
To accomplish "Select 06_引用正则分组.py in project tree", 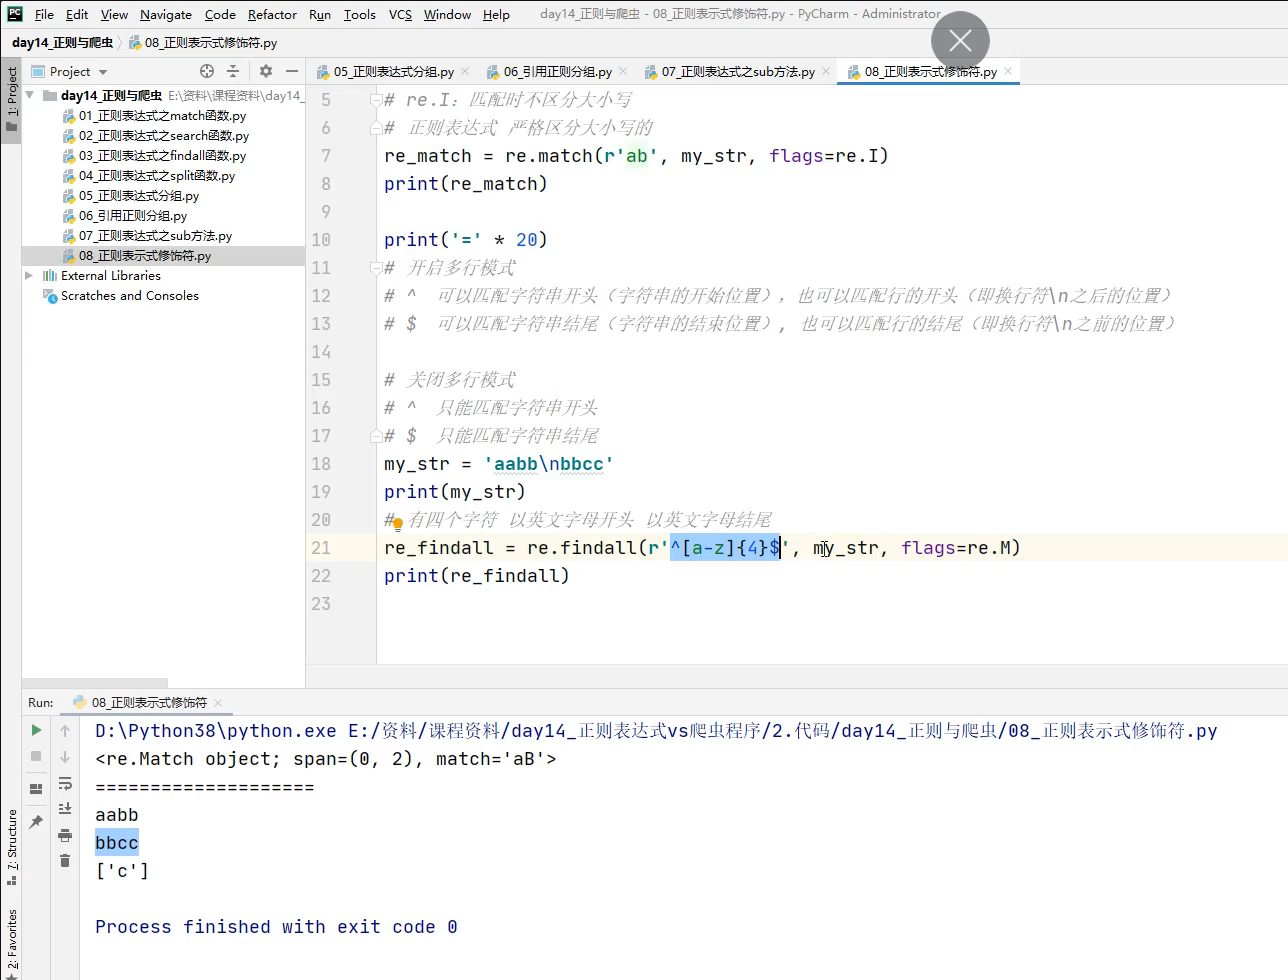I will tap(133, 215).
